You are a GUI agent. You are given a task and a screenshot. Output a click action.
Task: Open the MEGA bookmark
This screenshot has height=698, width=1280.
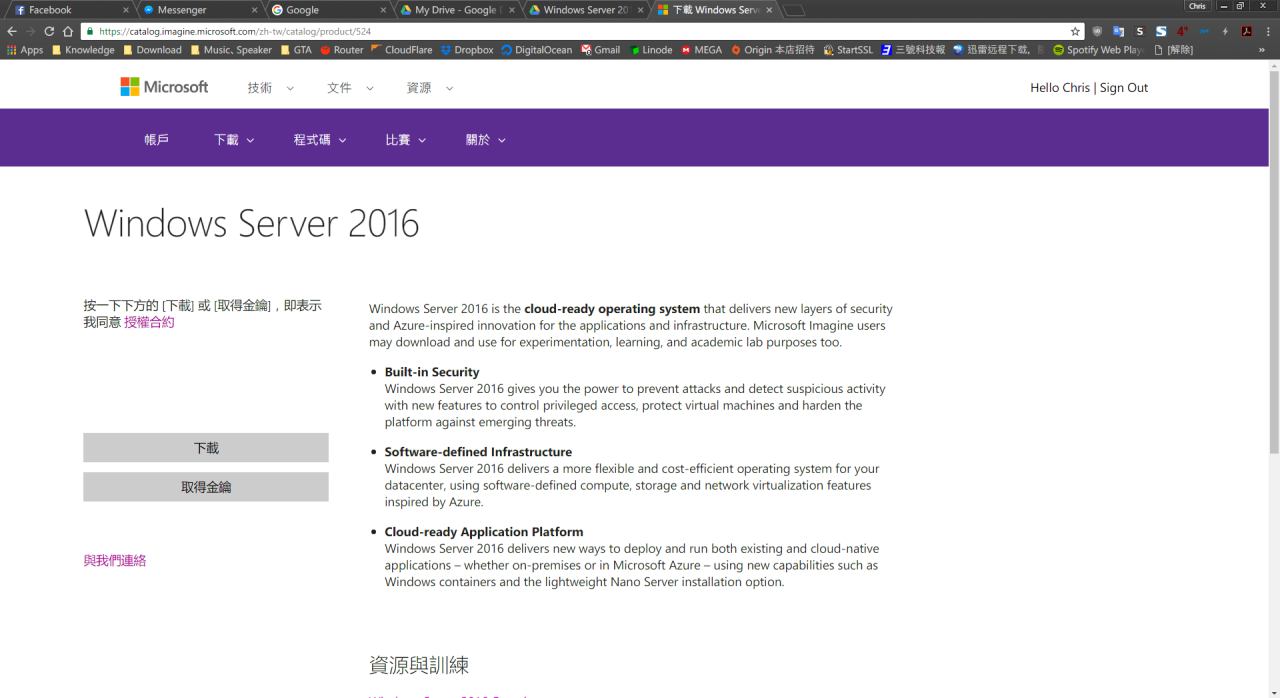point(701,50)
